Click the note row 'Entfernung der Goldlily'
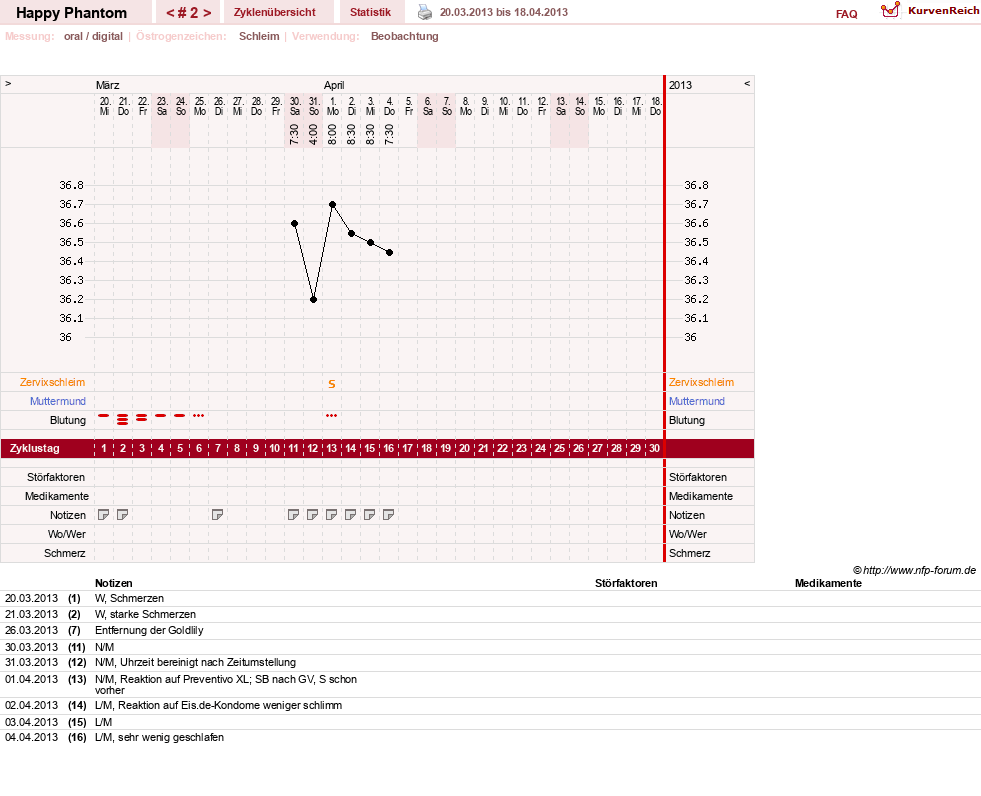 (x=149, y=630)
